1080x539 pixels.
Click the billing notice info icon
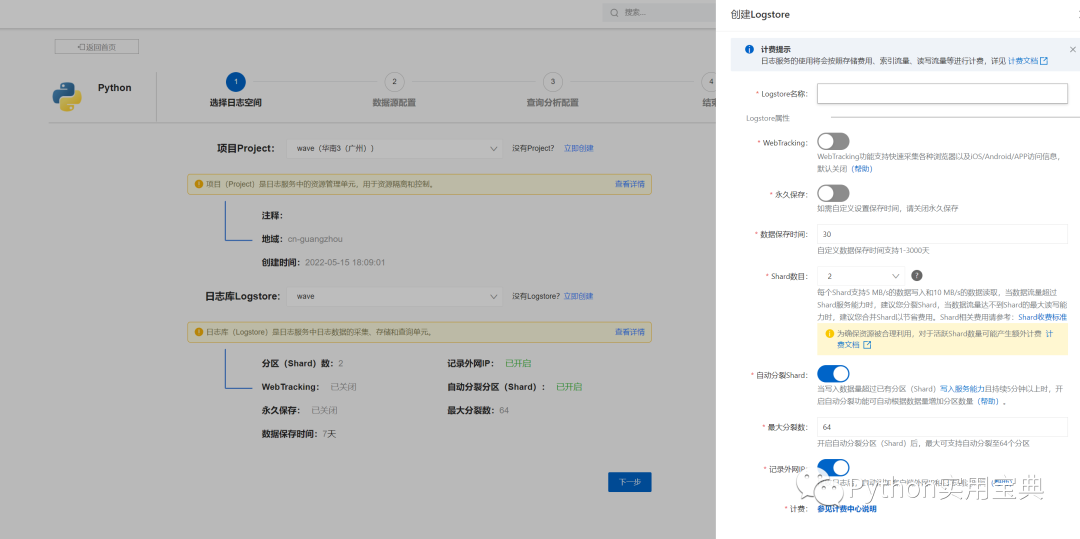(x=749, y=50)
